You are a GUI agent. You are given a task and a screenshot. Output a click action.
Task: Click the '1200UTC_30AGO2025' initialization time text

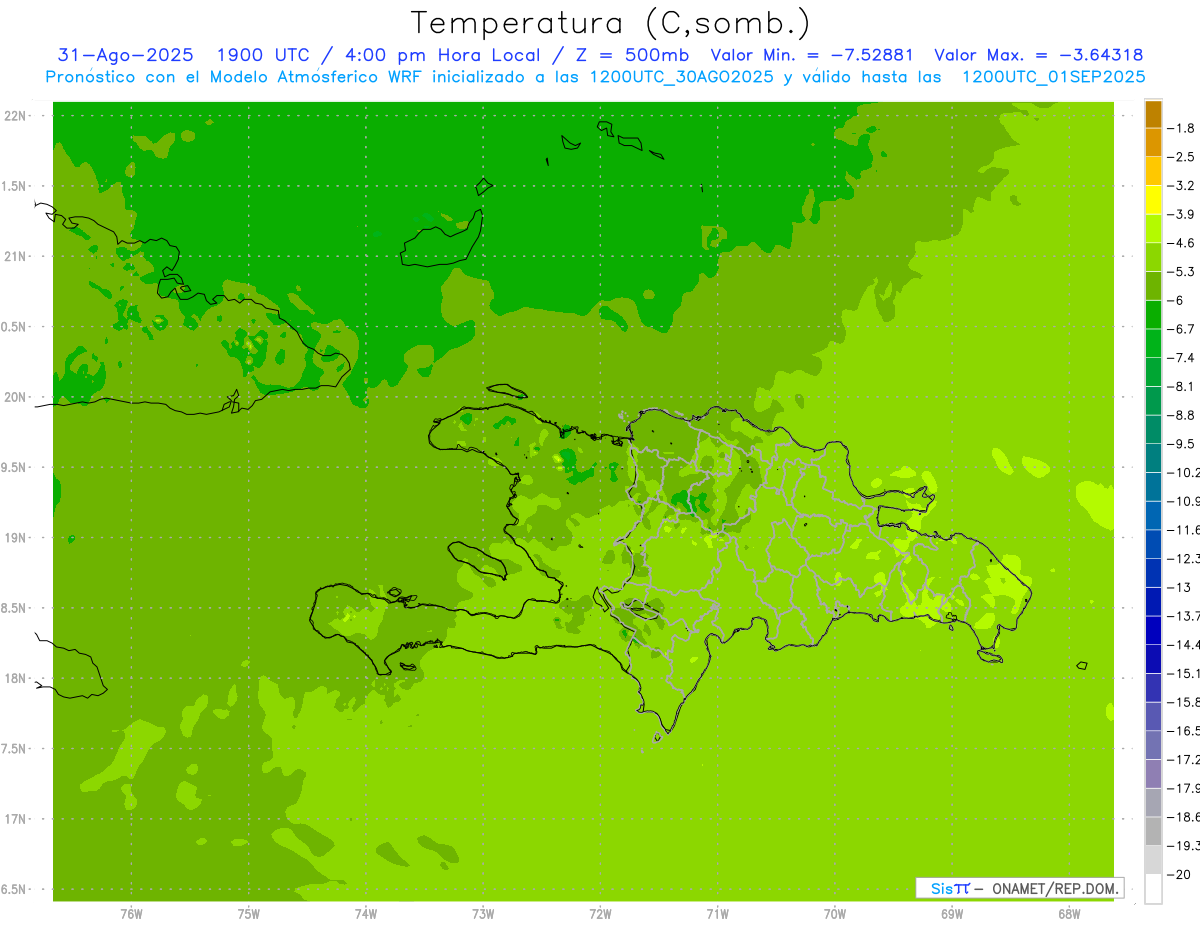pos(681,77)
